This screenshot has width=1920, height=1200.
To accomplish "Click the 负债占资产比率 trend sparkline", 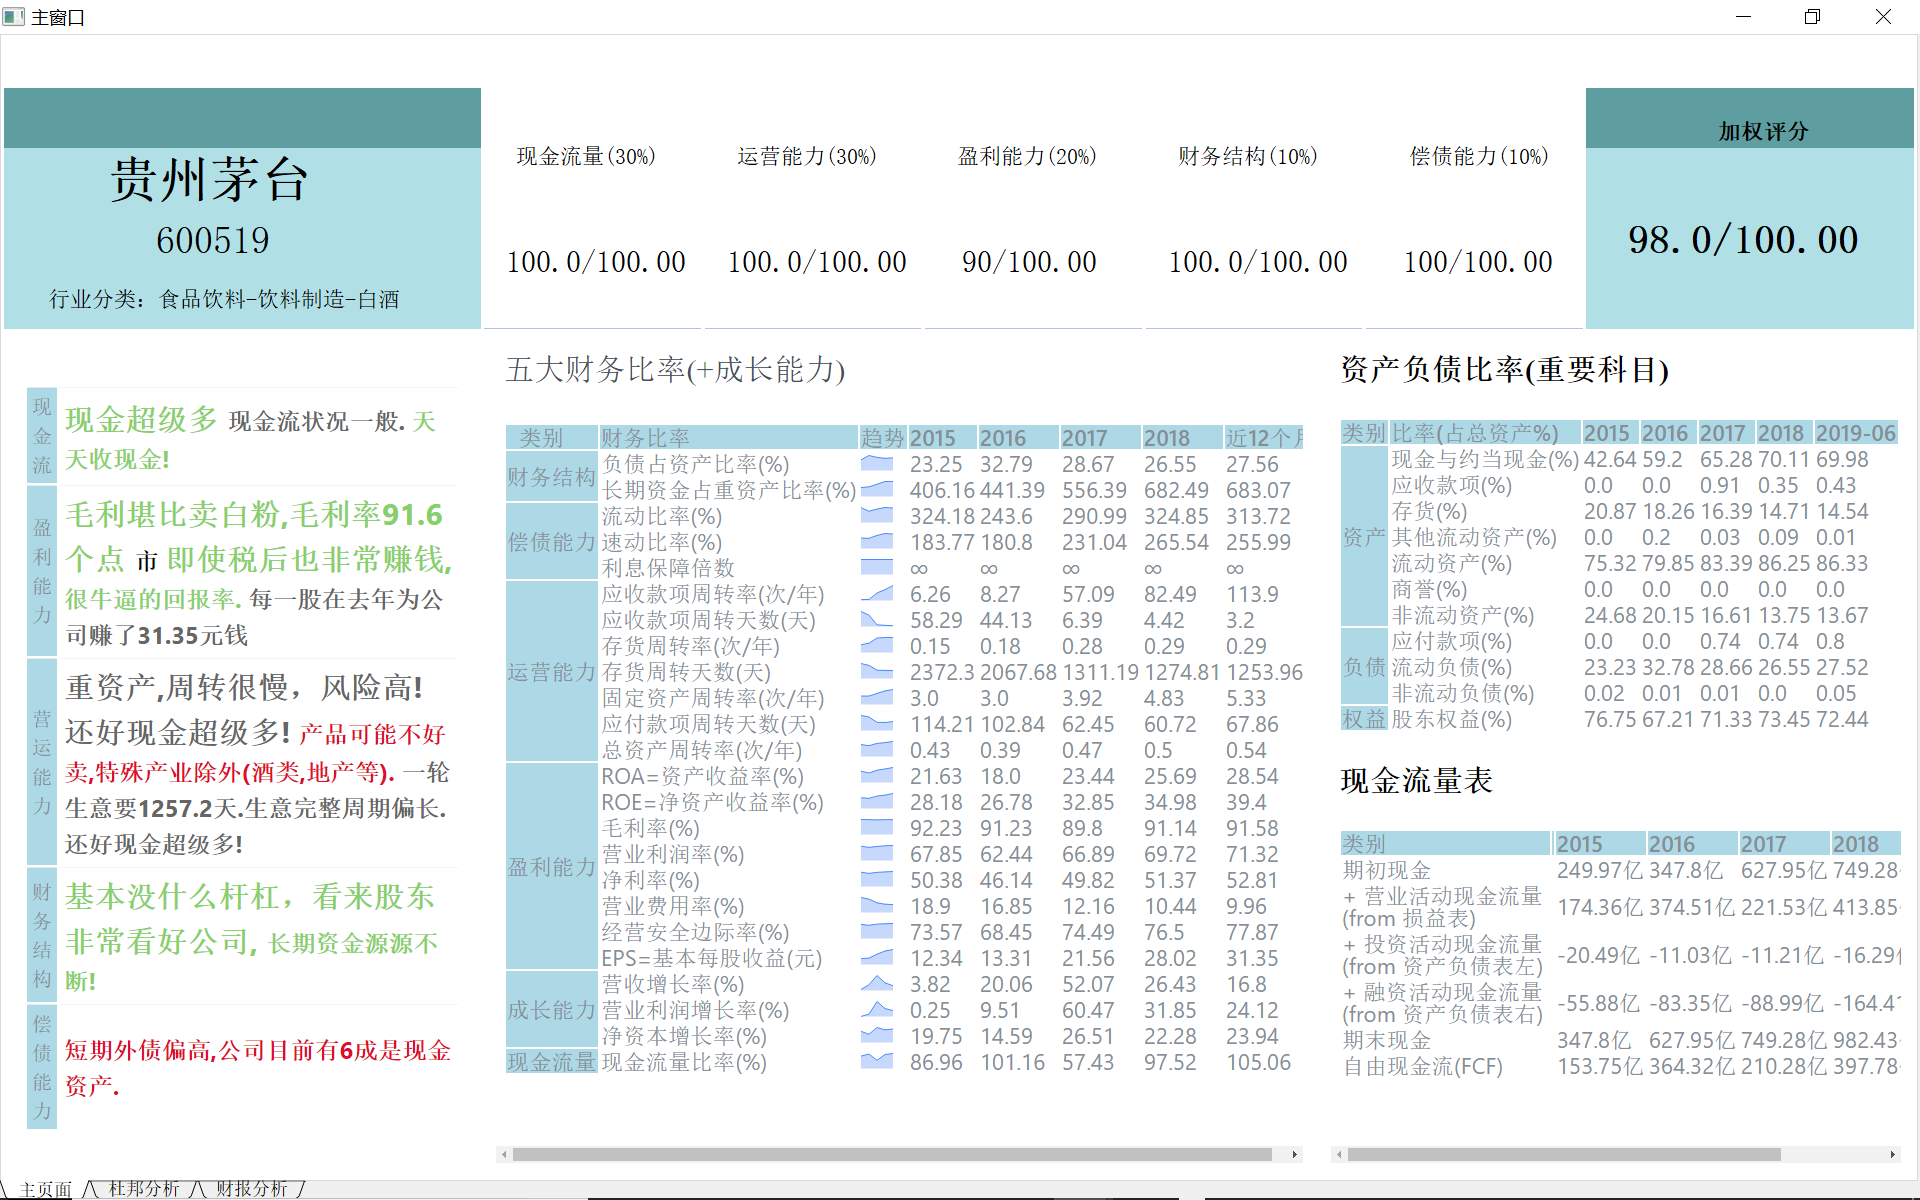I will pyautogui.click(x=877, y=464).
